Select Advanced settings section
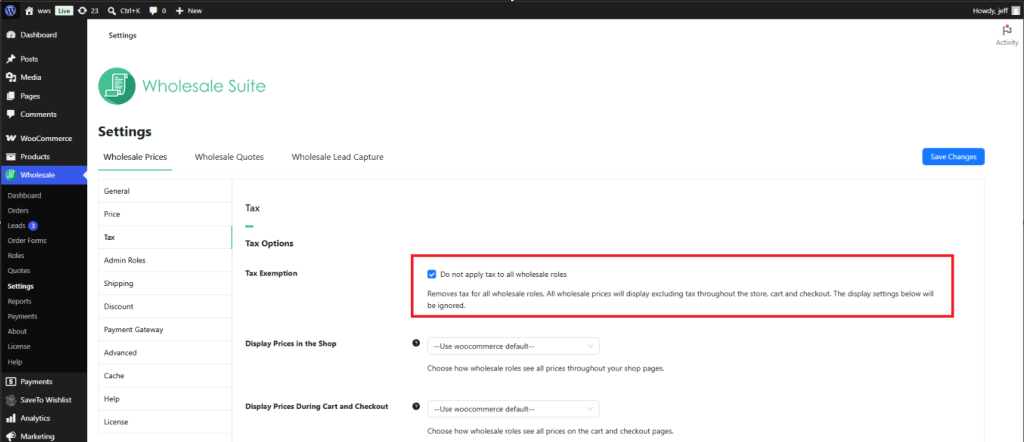Viewport: 1024px width, 442px height. click(x=165, y=353)
